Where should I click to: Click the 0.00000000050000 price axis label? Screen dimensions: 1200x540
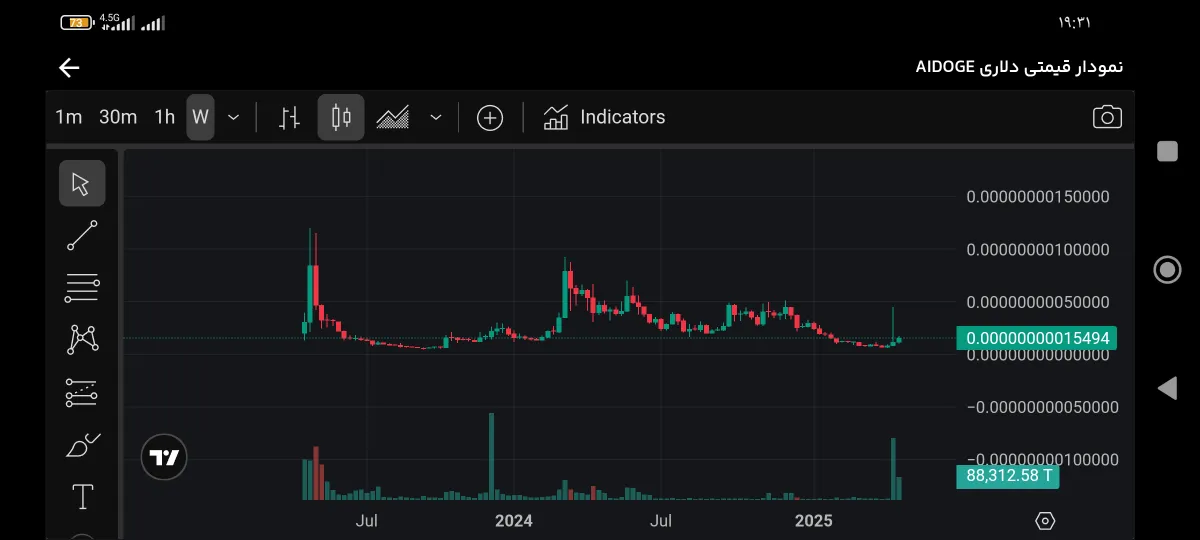pyautogui.click(x=1038, y=302)
